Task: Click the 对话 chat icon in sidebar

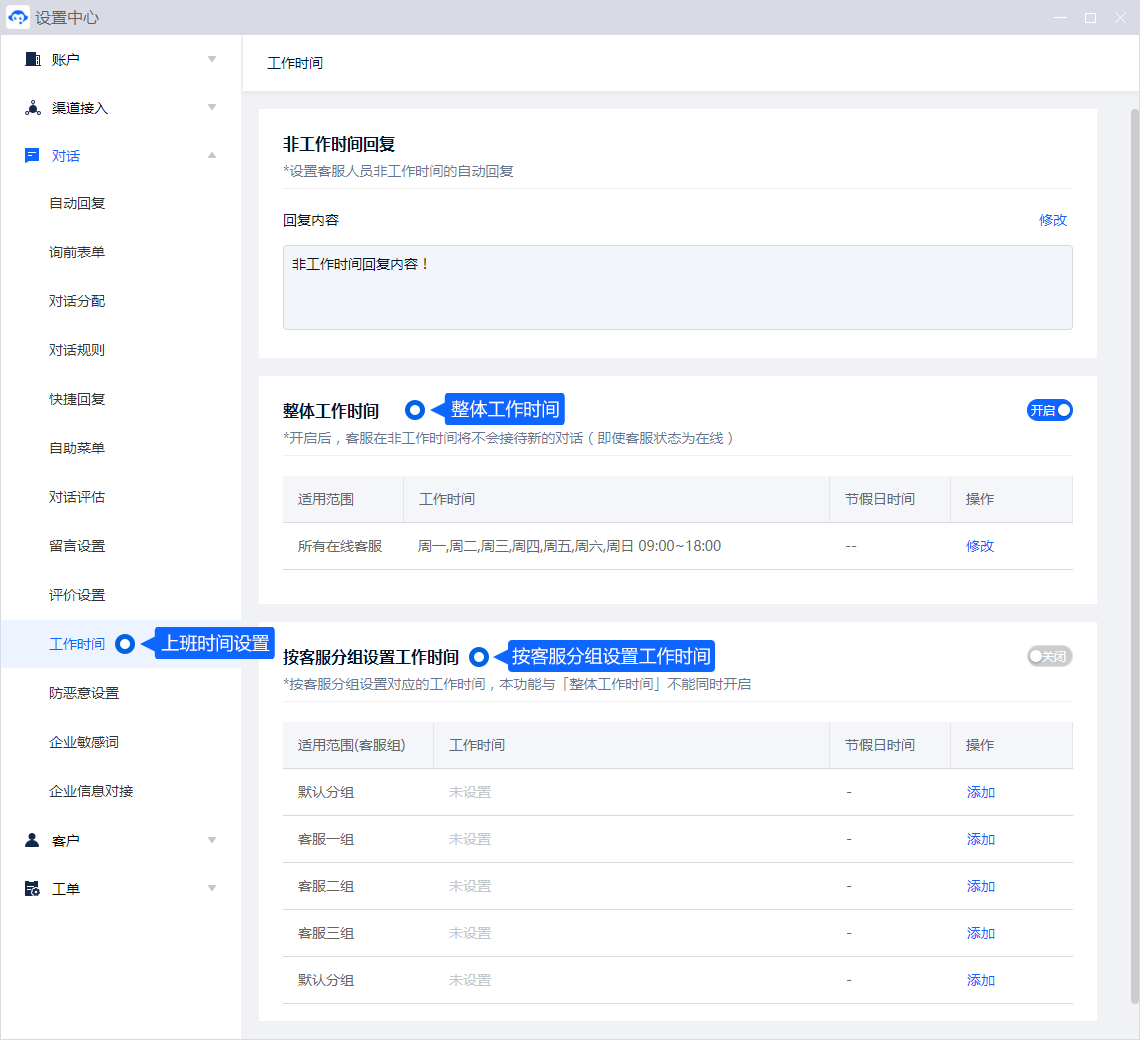Action: point(32,156)
